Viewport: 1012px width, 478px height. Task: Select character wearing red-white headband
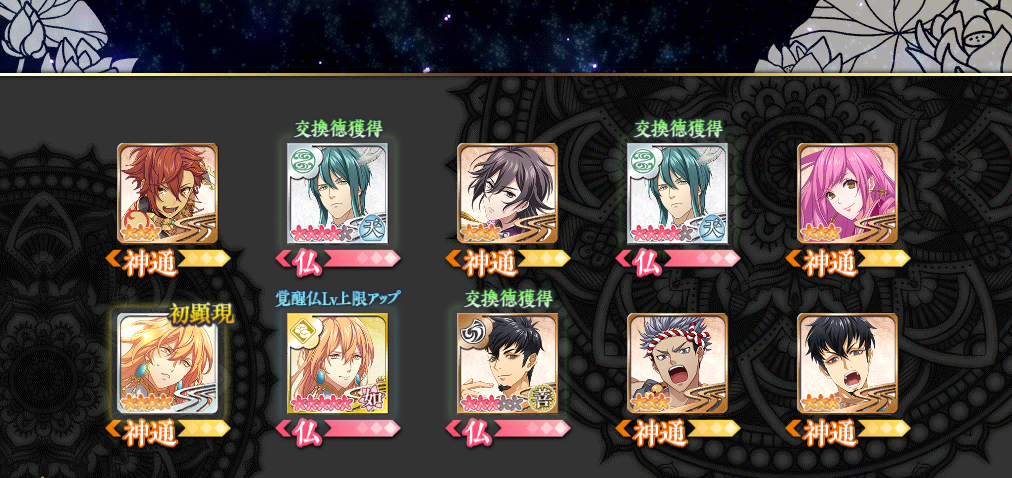click(678, 364)
